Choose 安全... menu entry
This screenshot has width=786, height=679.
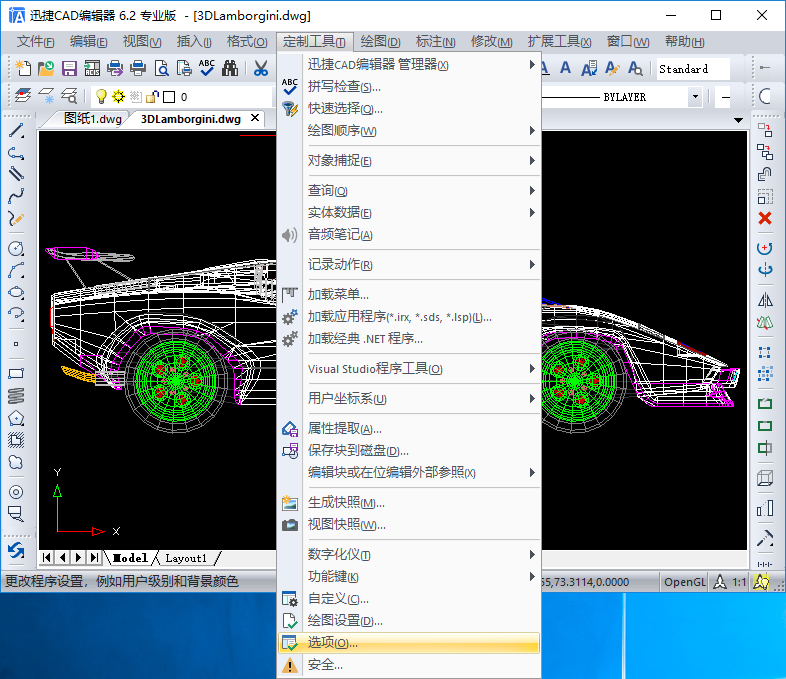[x=409, y=665]
